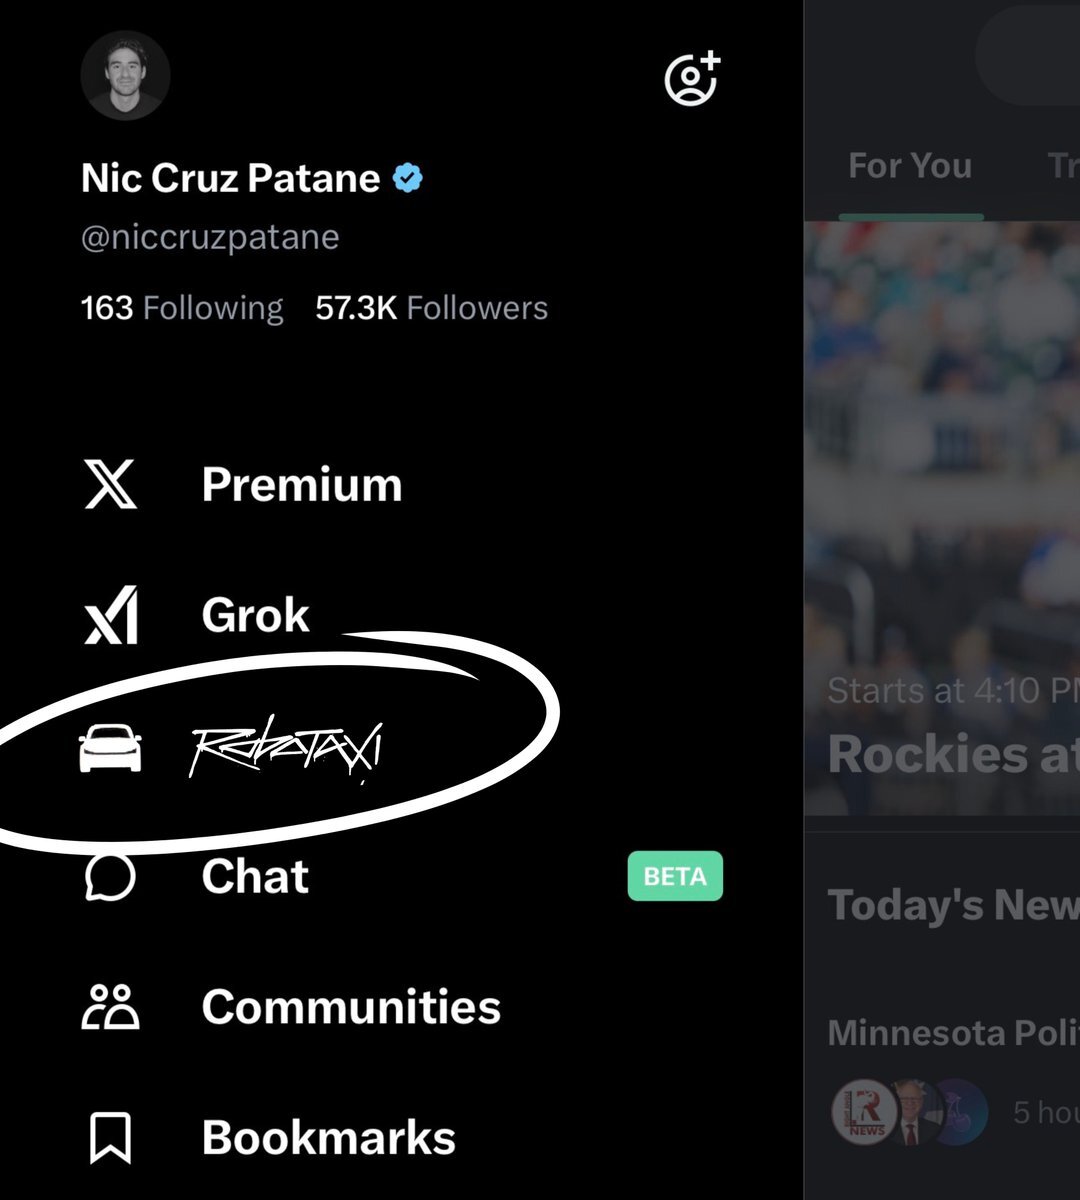This screenshot has height=1200, width=1080.
Task: View the 57.3K Followers list
Action: (431, 308)
